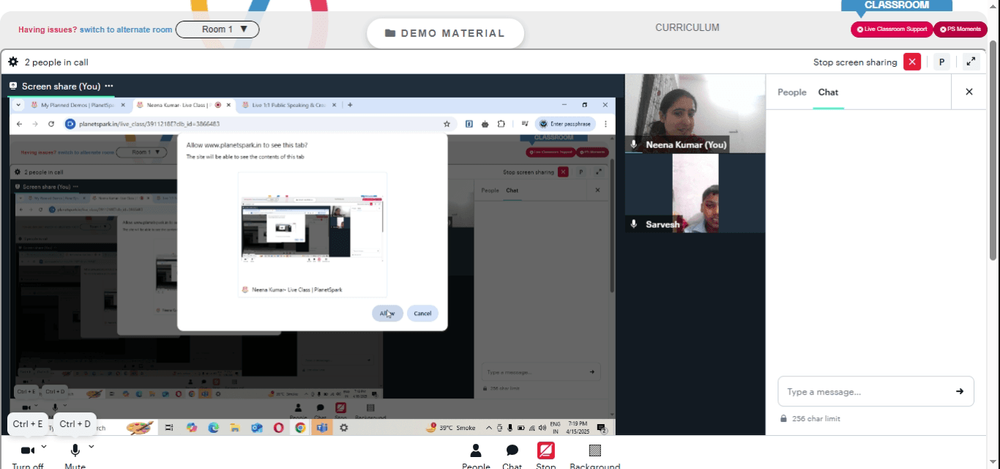The width and height of the screenshot is (1000, 469).
Task: Open call settings gear beside '2 people in call'
Action: point(13,62)
